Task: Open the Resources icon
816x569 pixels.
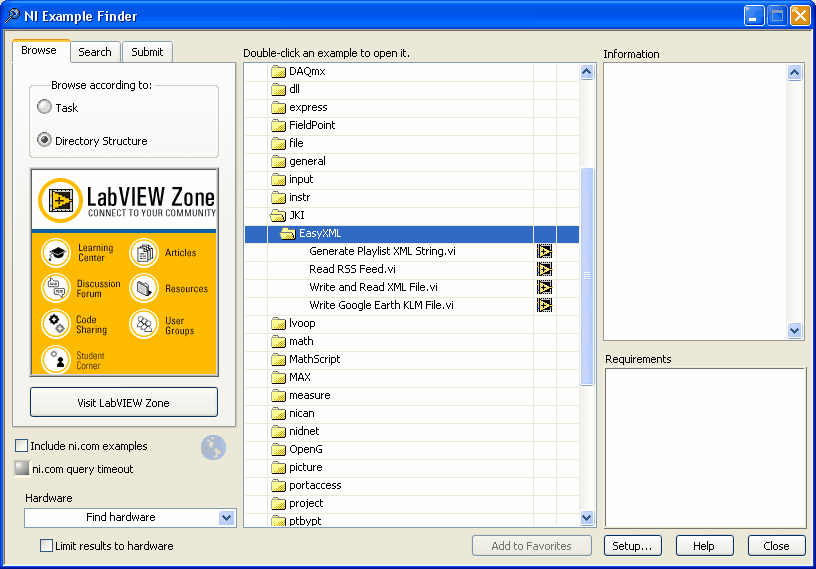Action: [144, 288]
